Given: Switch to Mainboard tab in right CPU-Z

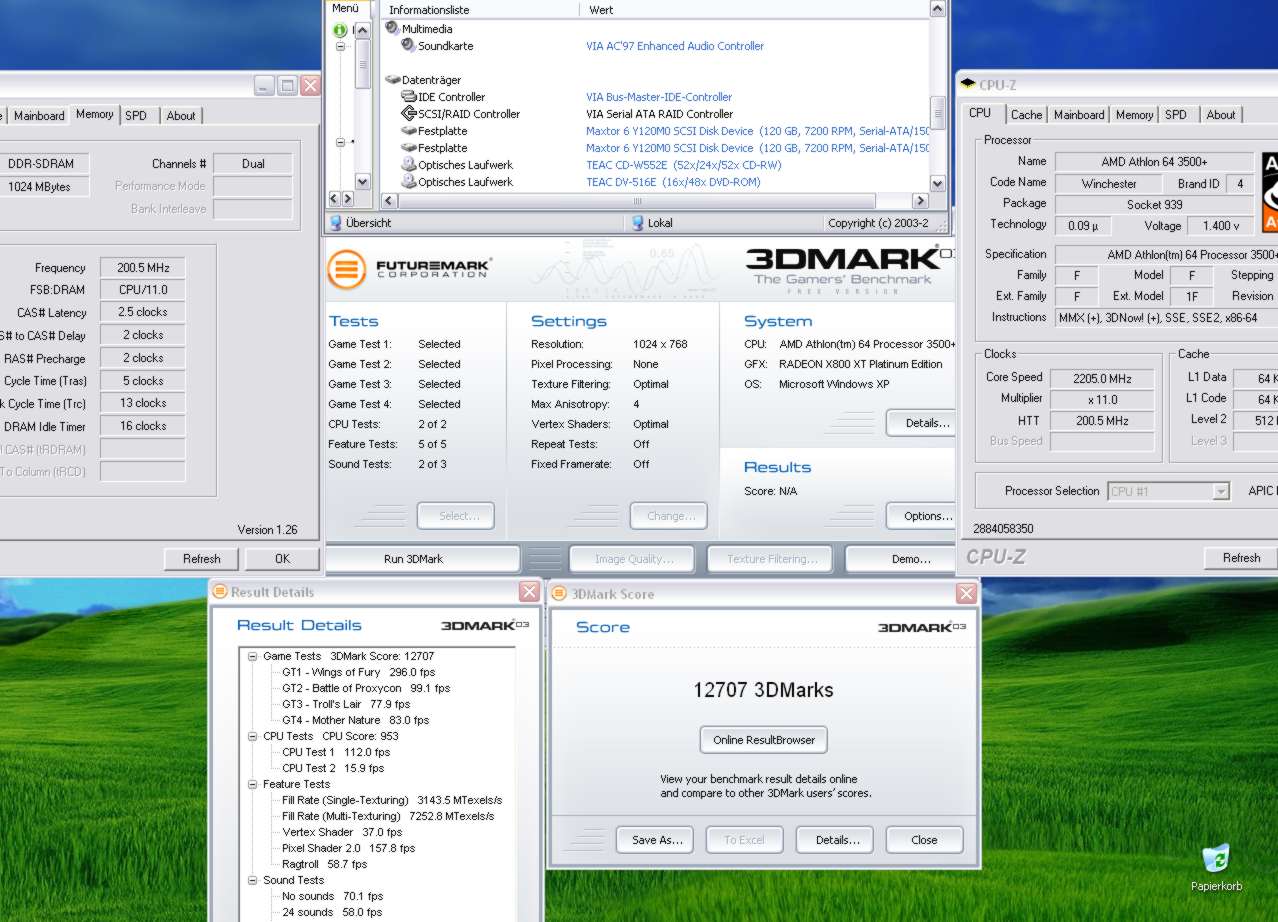Looking at the screenshot, I should (1079, 115).
